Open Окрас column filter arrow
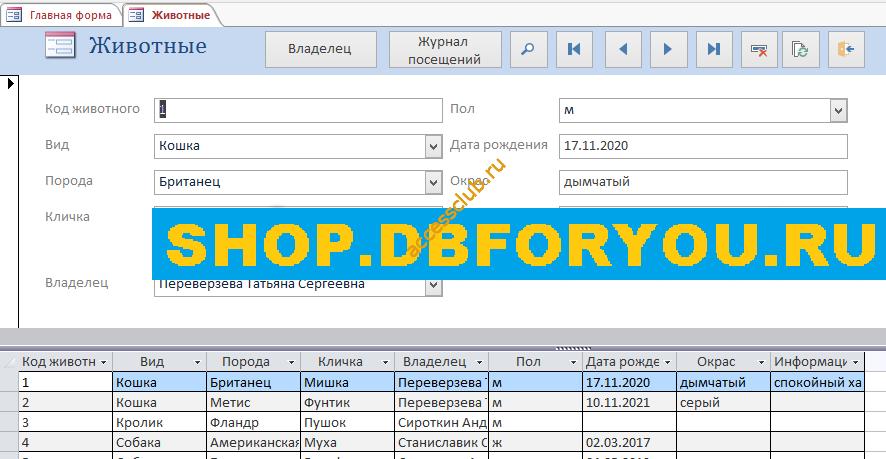The width and height of the screenshot is (886, 459). [x=761, y=362]
